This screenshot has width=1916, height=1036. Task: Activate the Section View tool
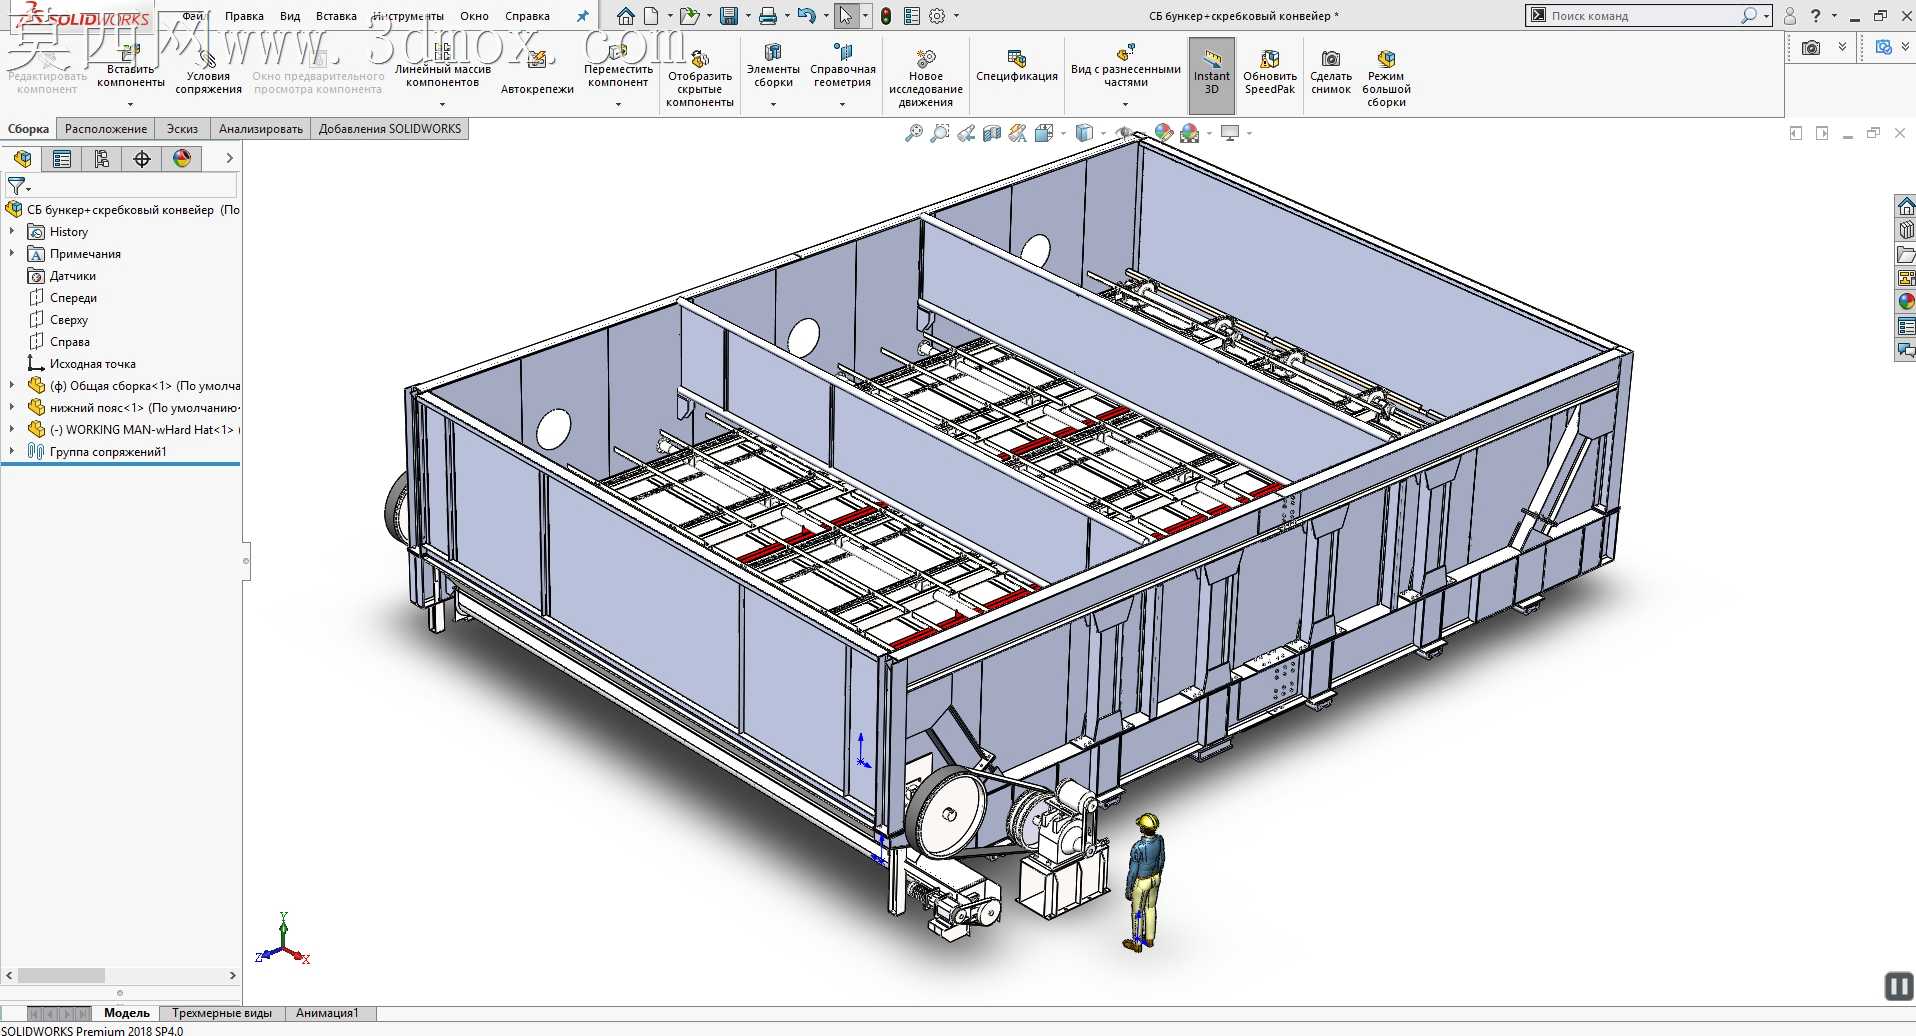click(x=991, y=133)
